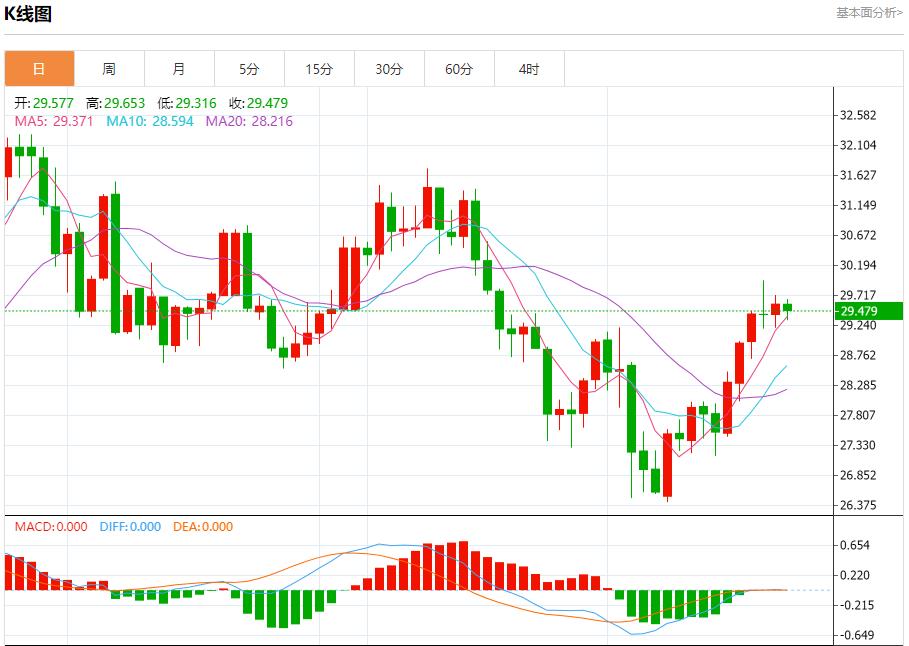
Task: Click the MA10 indicator legend label
Action: (150, 121)
